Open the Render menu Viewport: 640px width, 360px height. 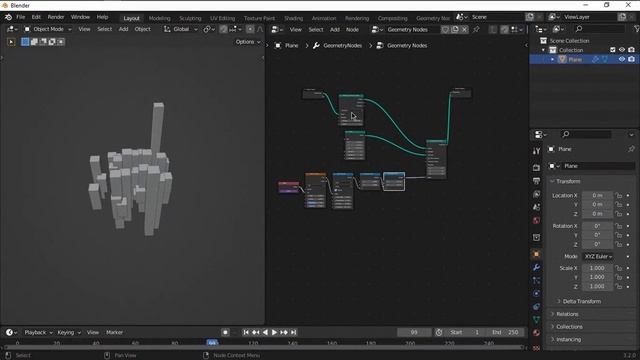(x=56, y=17)
